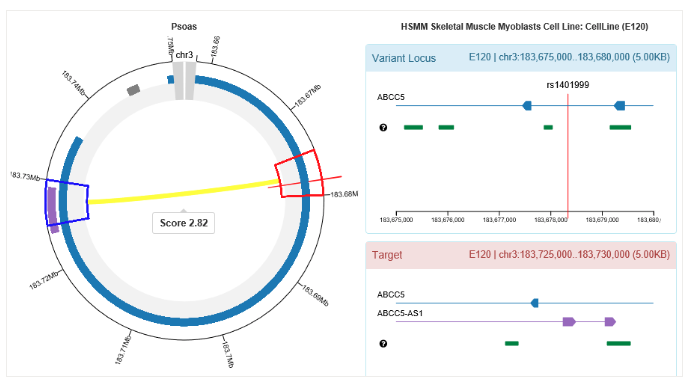Click the Target panel header
The width and height of the screenshot is (688, 387).
click(521, 255)
